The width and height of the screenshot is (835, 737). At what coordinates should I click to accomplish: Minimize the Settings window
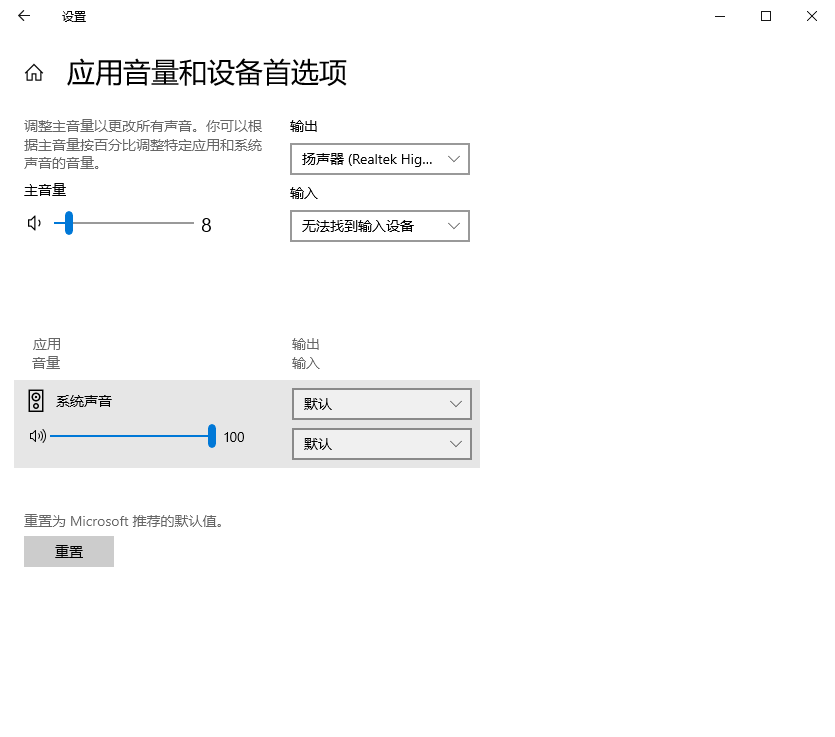point(720,16)
